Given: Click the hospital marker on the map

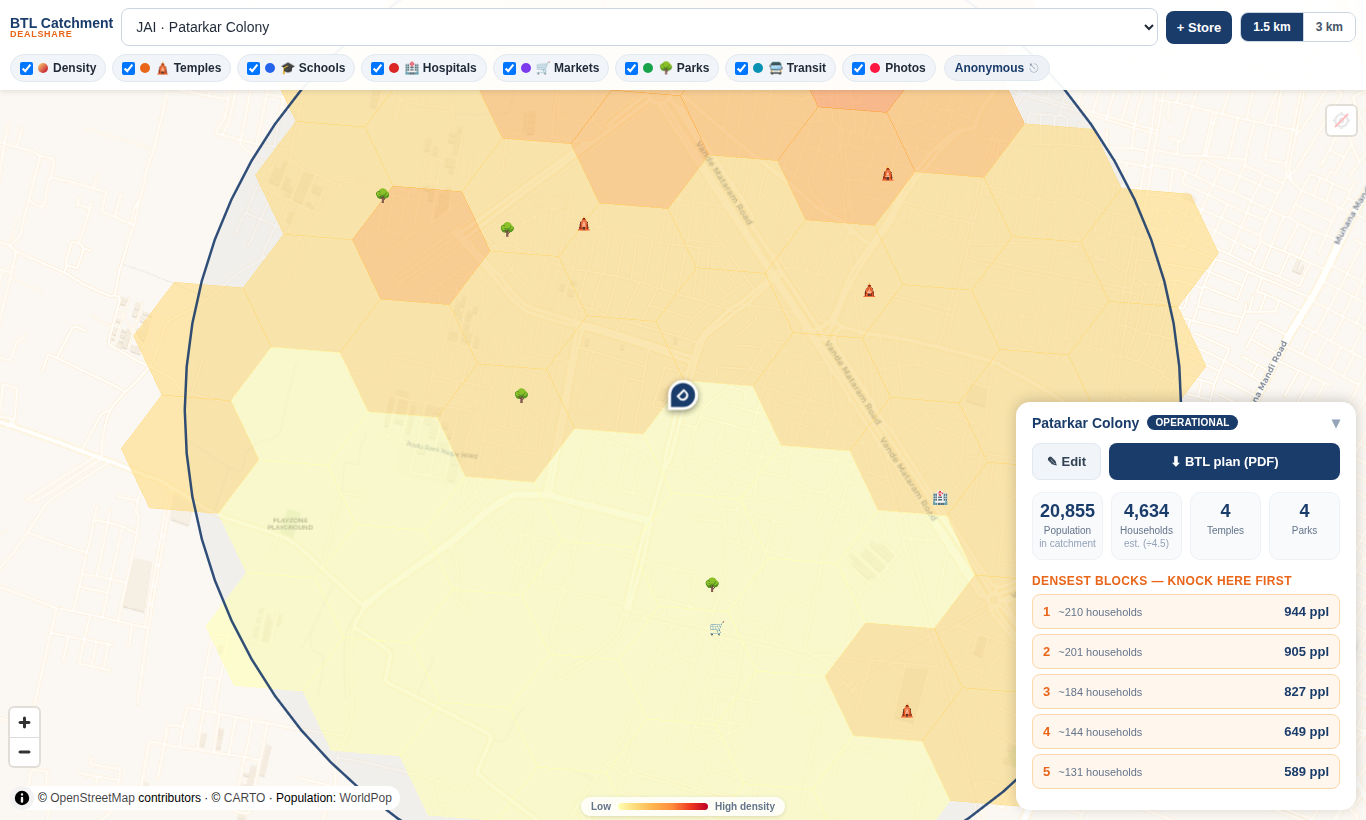Looking at the screenshot, I should (940, 498).
